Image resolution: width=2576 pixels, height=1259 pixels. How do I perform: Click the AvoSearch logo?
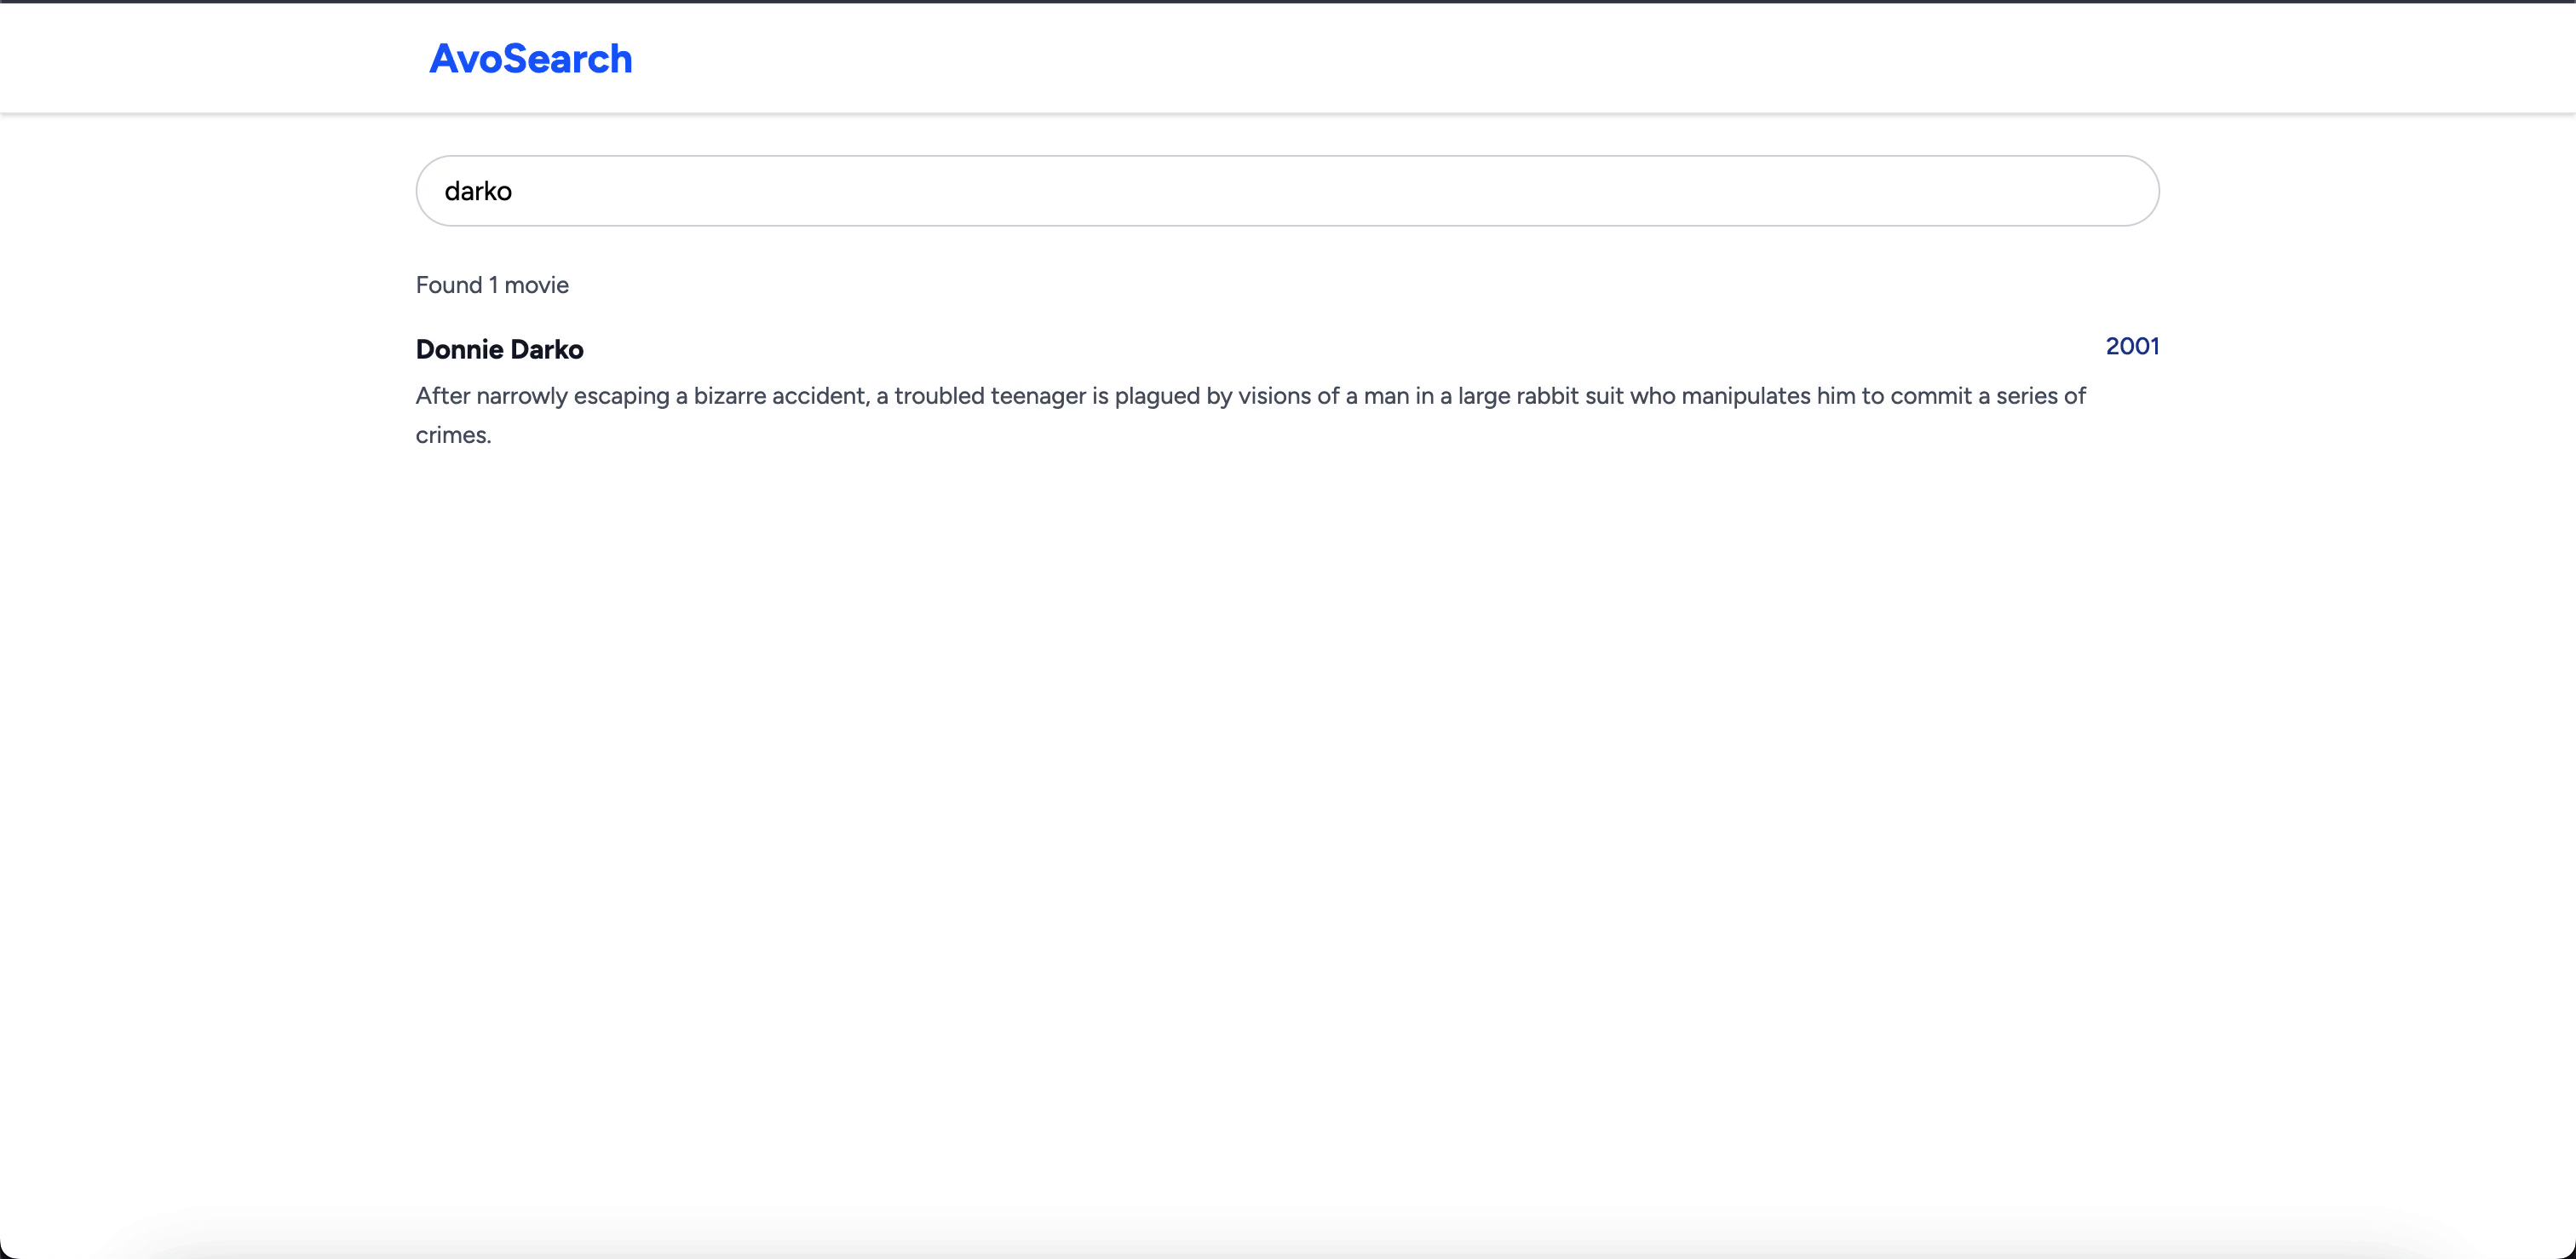[530, 59]
